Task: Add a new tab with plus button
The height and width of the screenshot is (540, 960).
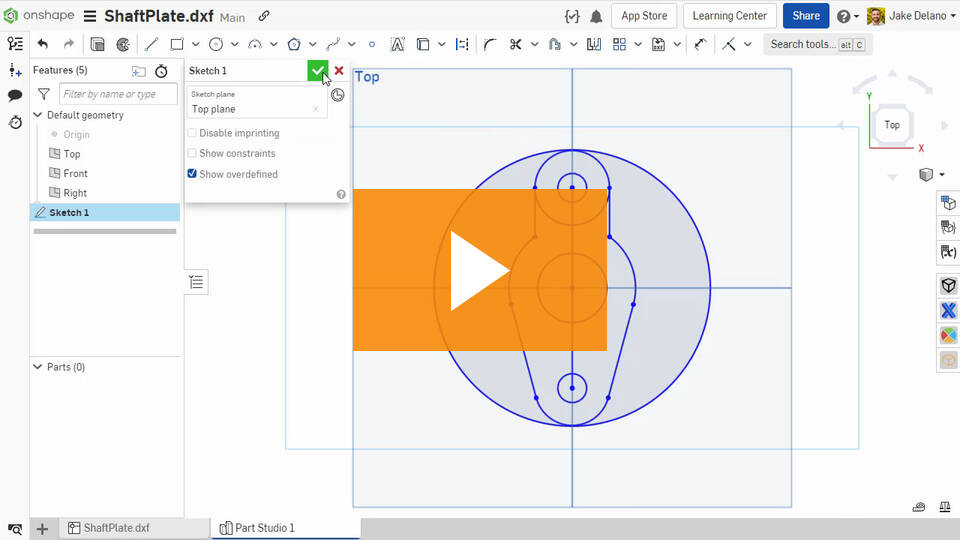Action: point(42,528)
